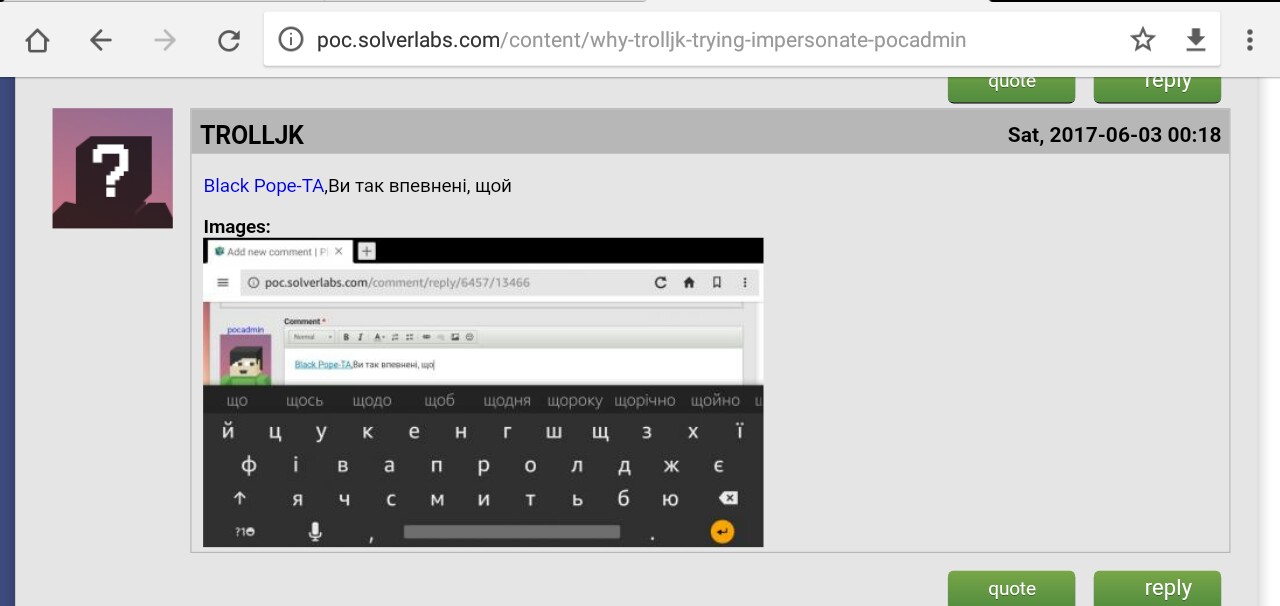Reload the page with refresh icon

[x=229, y=40]
